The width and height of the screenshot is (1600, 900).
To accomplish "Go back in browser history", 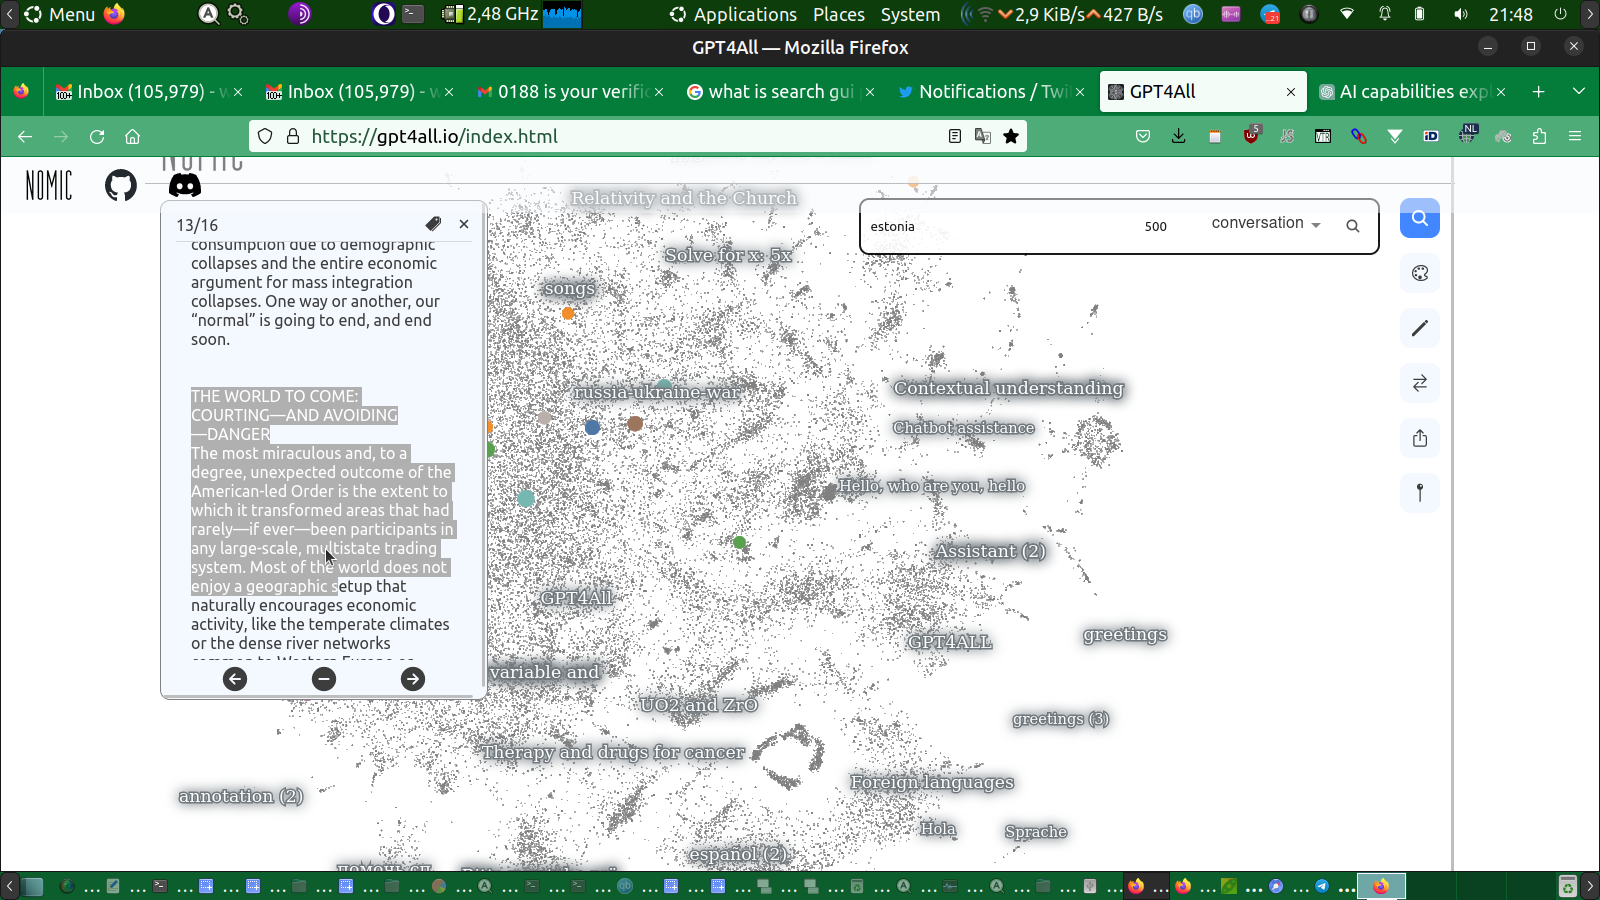I will (x=25, y=136).
